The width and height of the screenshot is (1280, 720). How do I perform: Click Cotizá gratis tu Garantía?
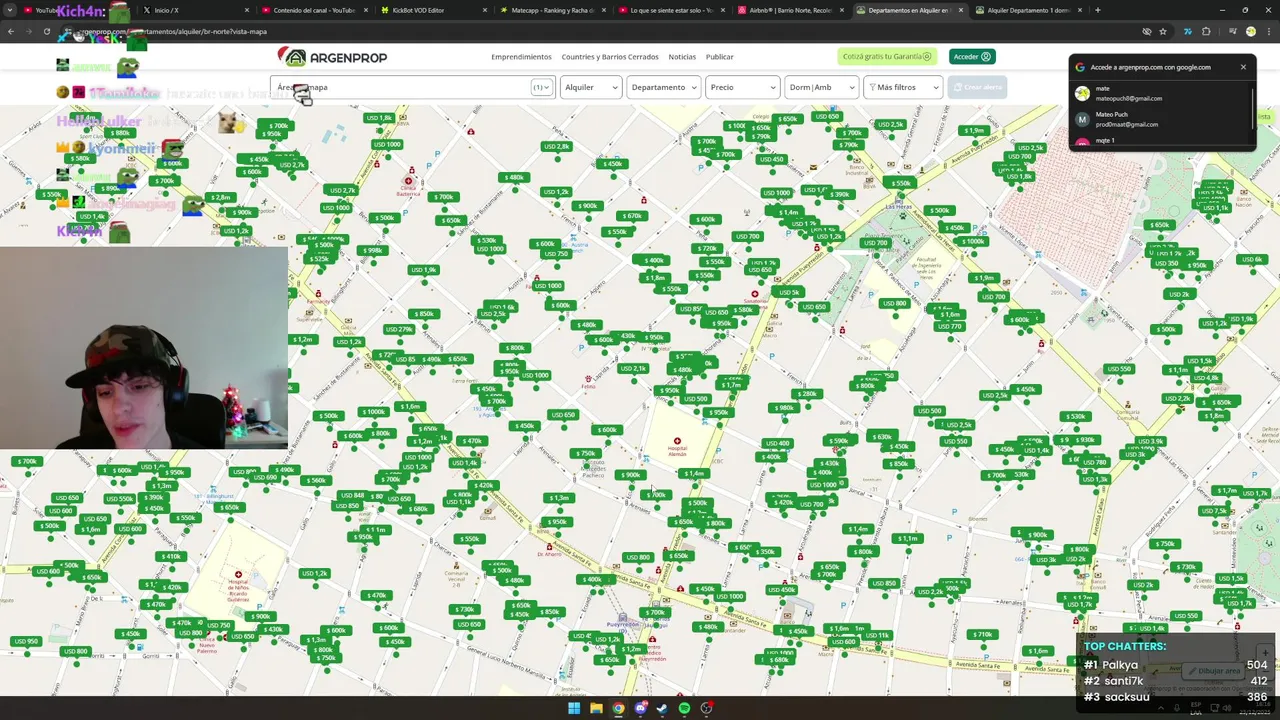[x=887, y=57]
